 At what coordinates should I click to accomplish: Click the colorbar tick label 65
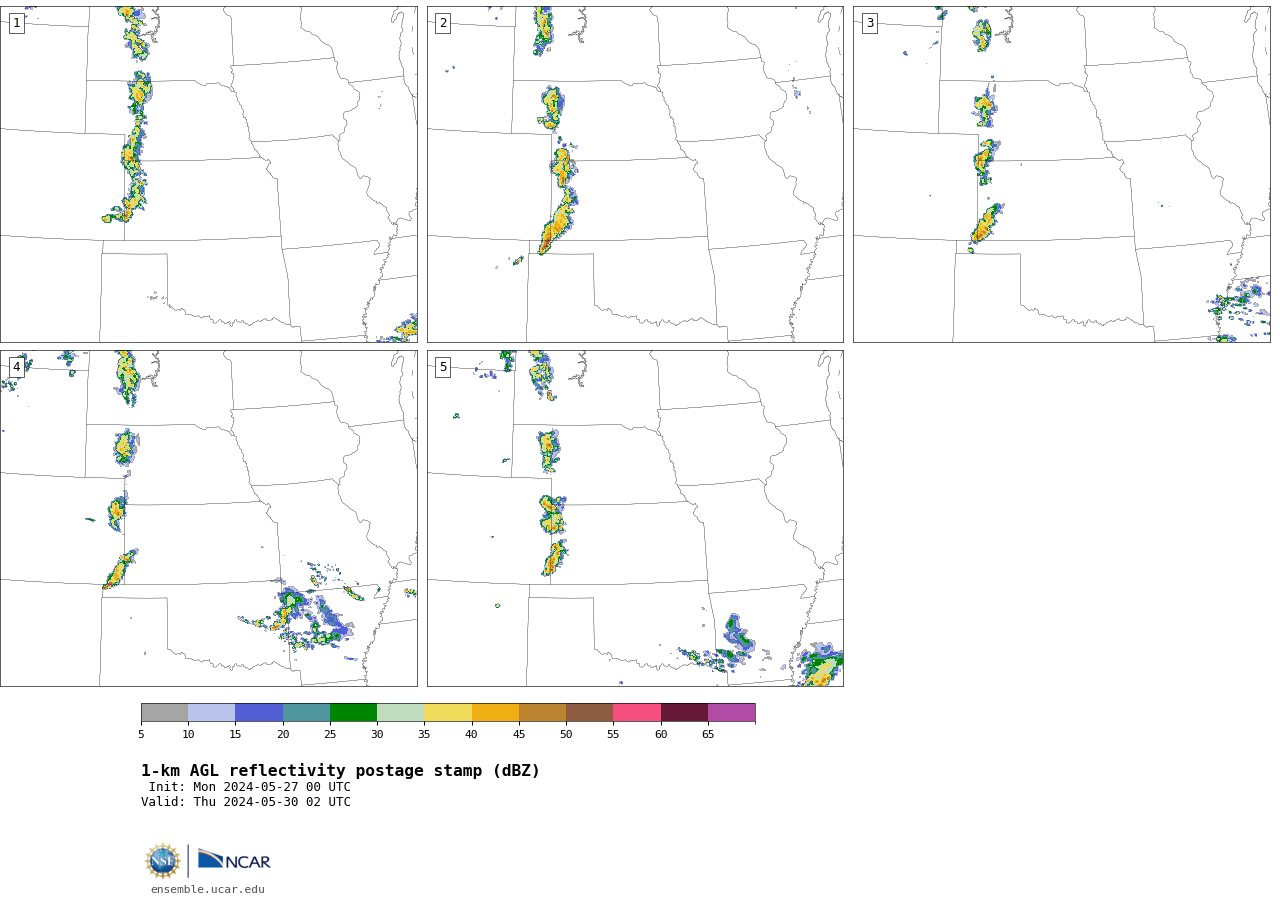pyautogui.click(x=708, y=734)
